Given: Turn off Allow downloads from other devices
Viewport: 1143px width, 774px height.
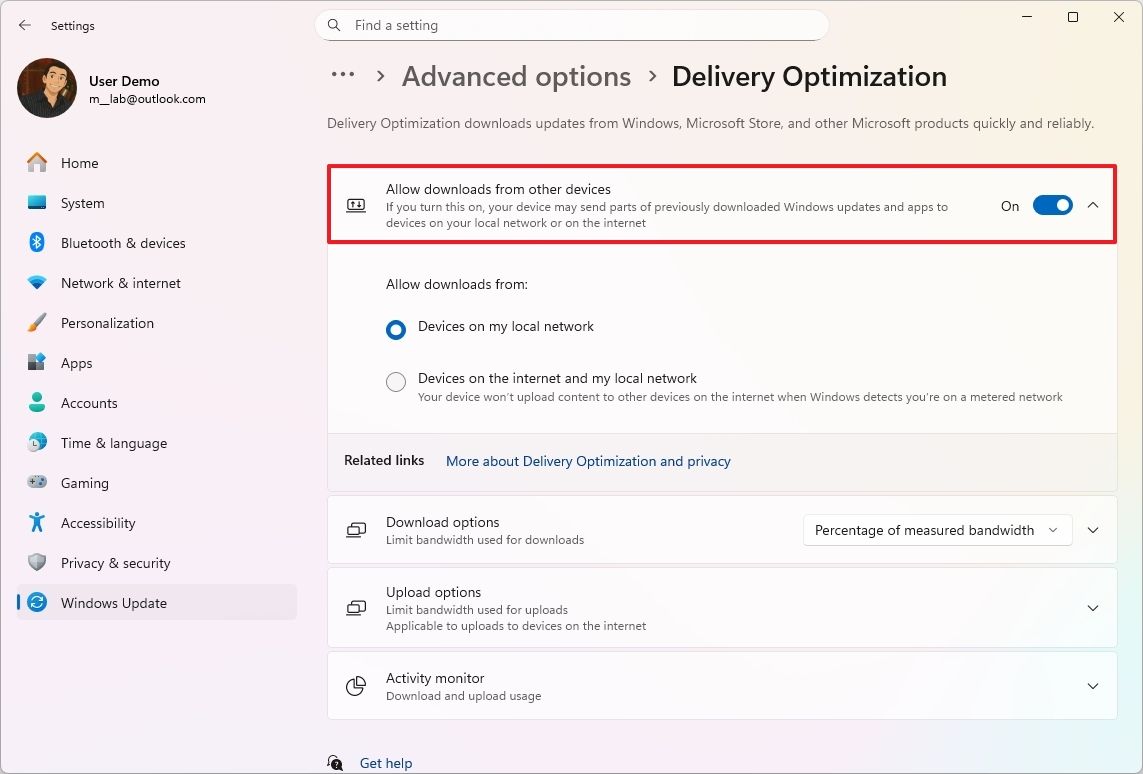Looking at the screenshot, I should pos(1052,205).
